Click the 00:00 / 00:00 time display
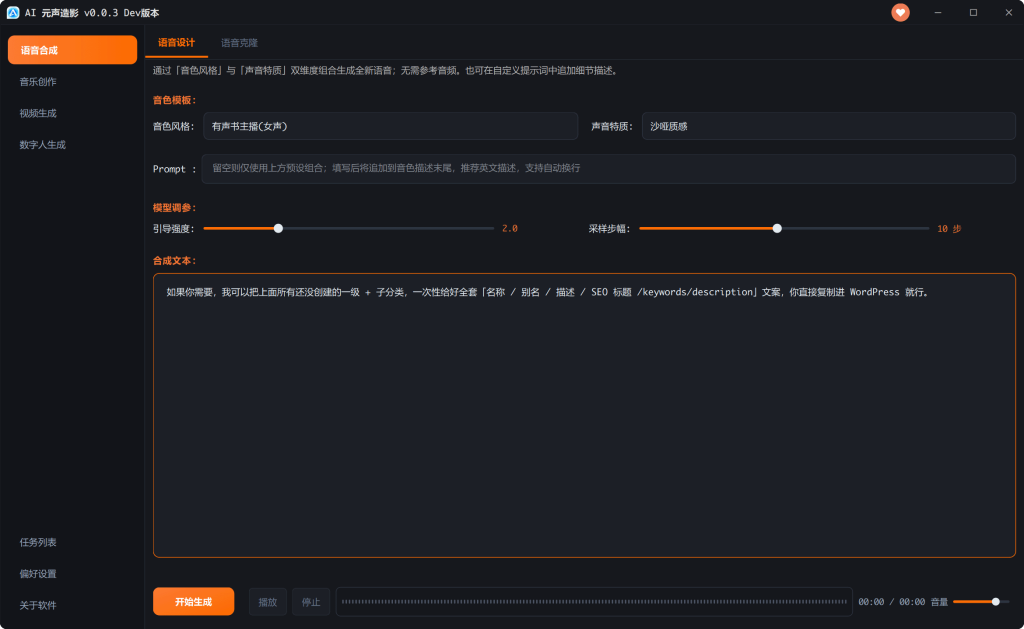The height and width of the screenshot is (629, 1024). [x=891, y=602]
